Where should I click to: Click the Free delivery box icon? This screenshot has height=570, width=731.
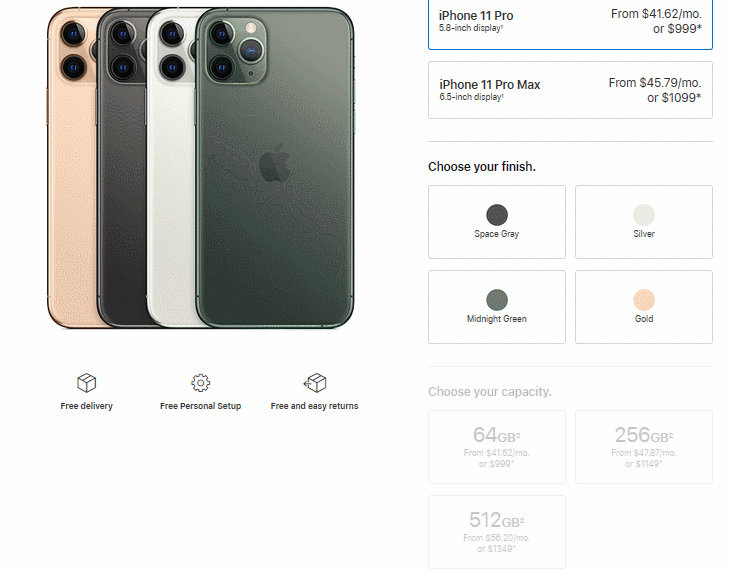pos(86,383)
